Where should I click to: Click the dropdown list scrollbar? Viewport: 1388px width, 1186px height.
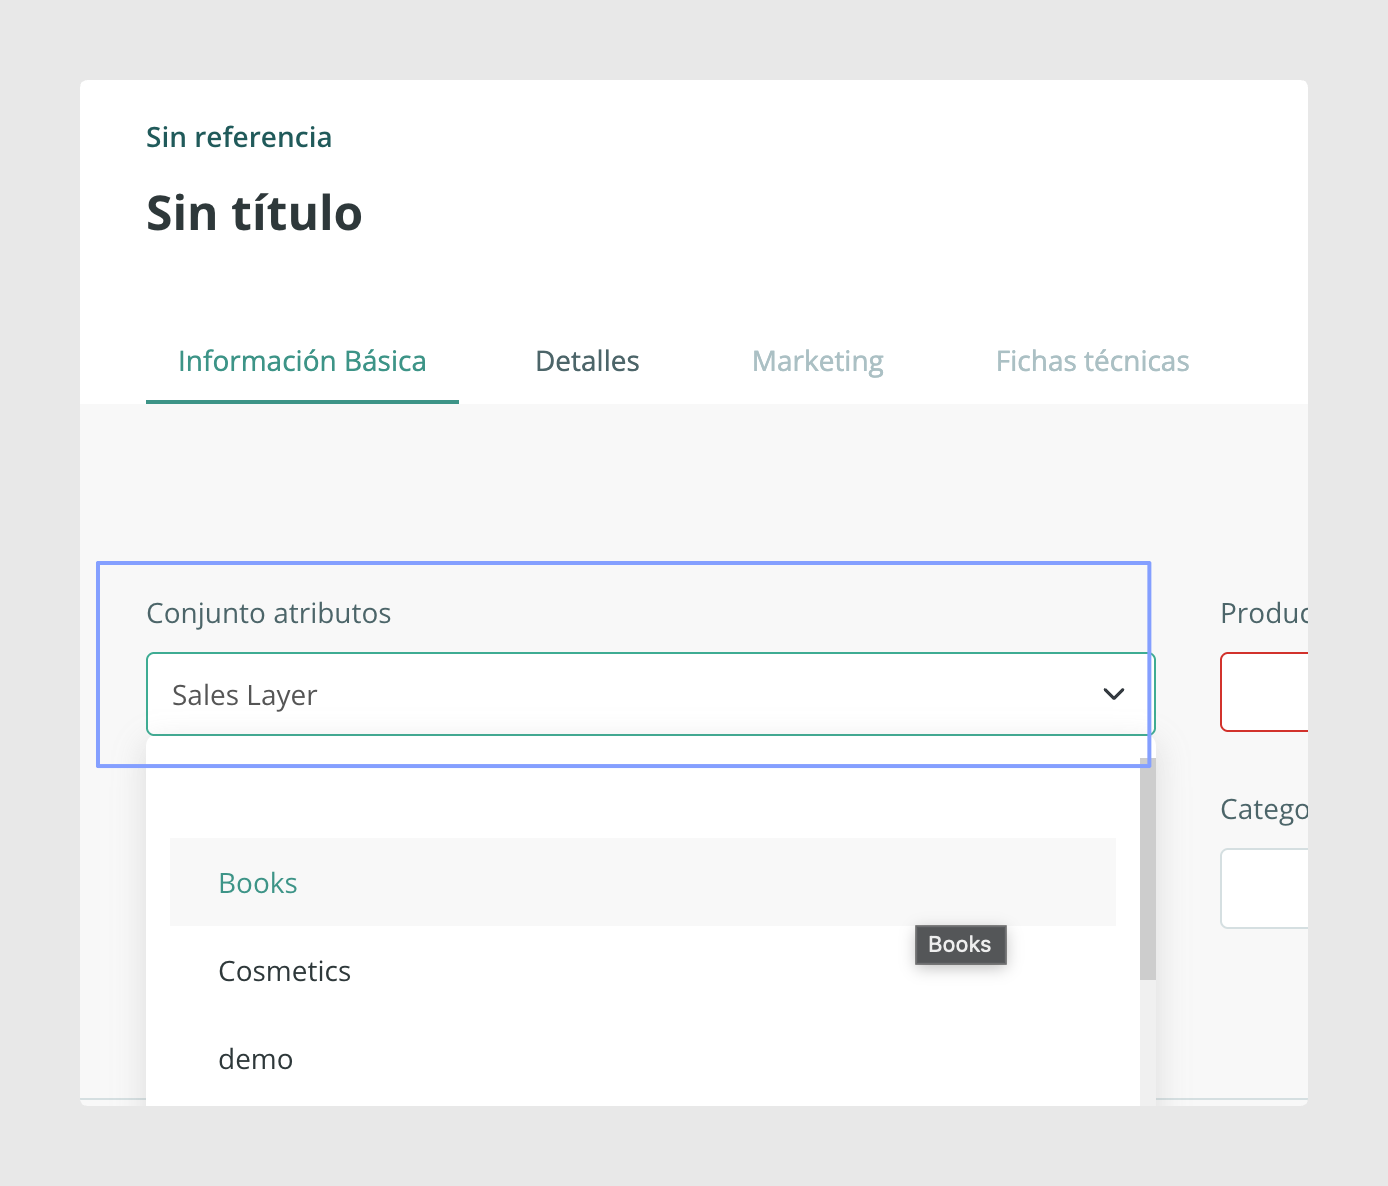[x=1148, y=870]
